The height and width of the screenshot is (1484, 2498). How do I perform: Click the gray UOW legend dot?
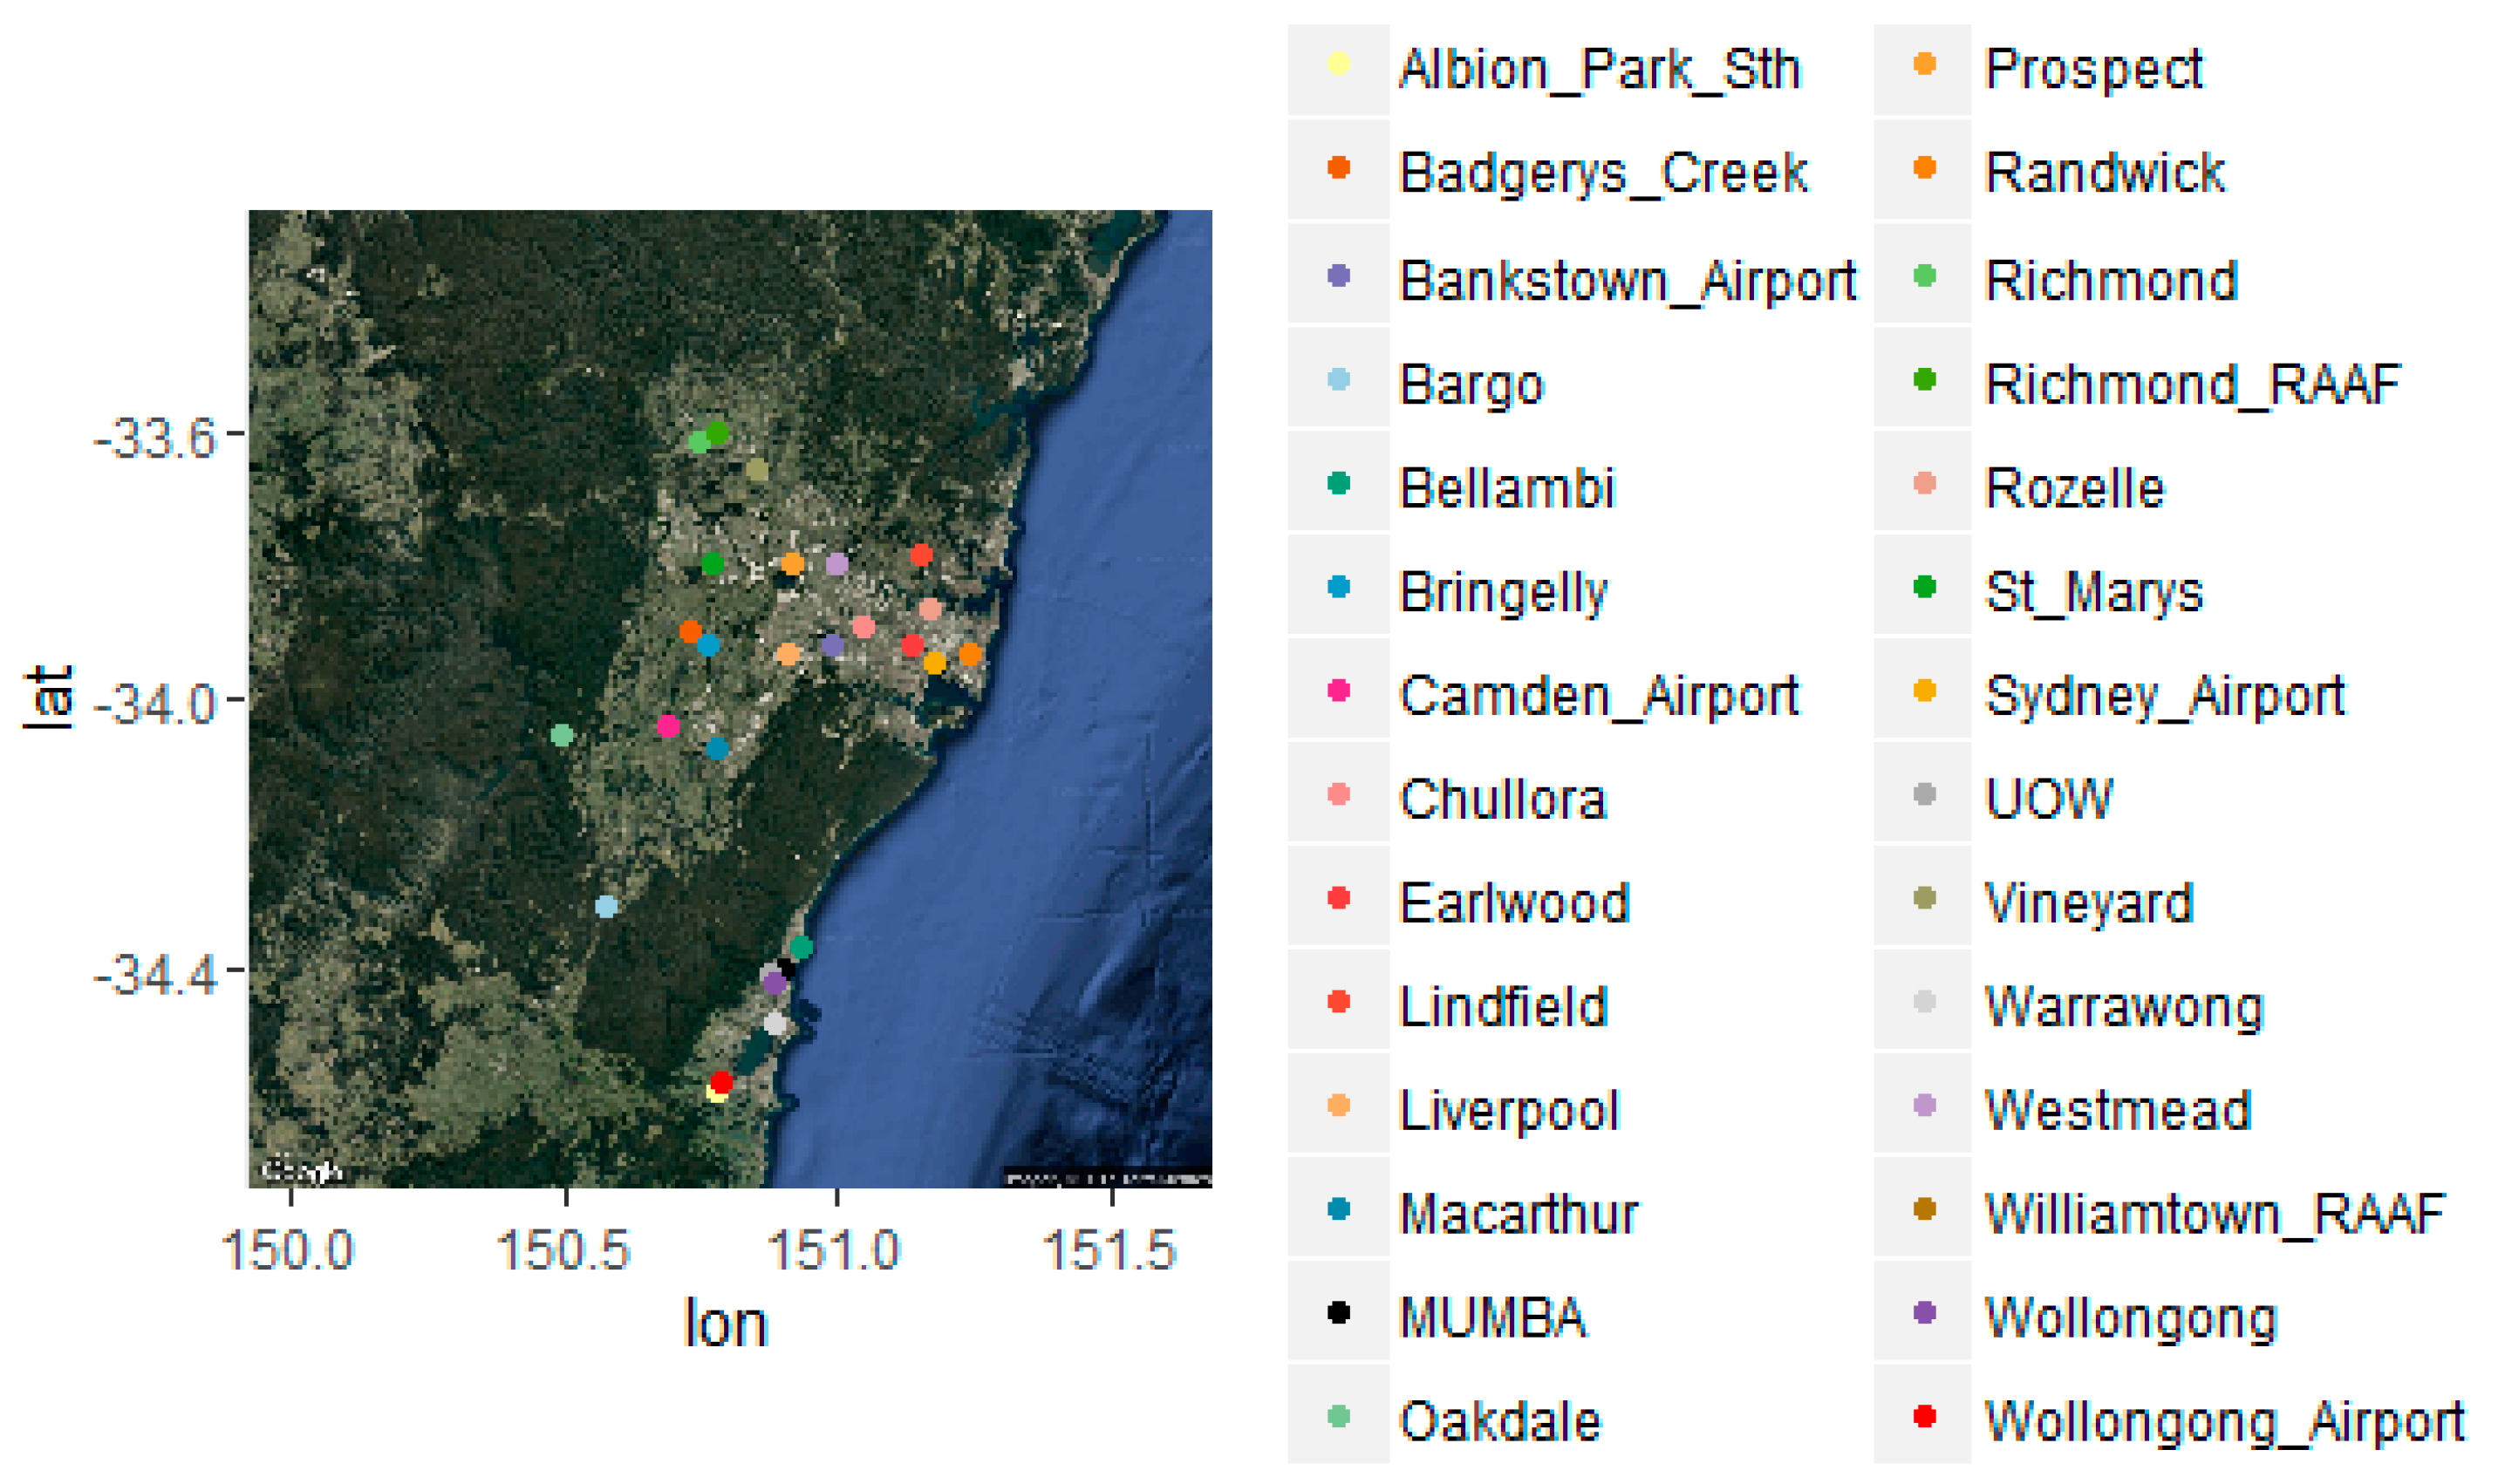click(1924, 794)
